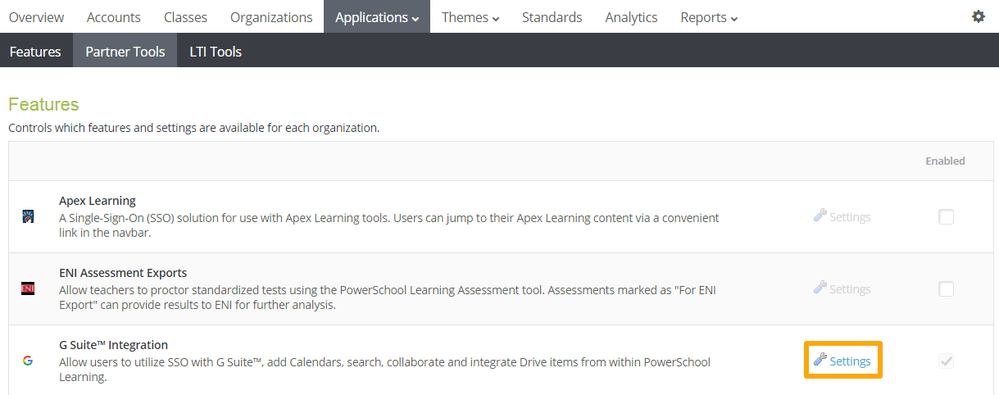Click the Apex Learning logo icon
The image size is (999, 395).
coord(27,217)
